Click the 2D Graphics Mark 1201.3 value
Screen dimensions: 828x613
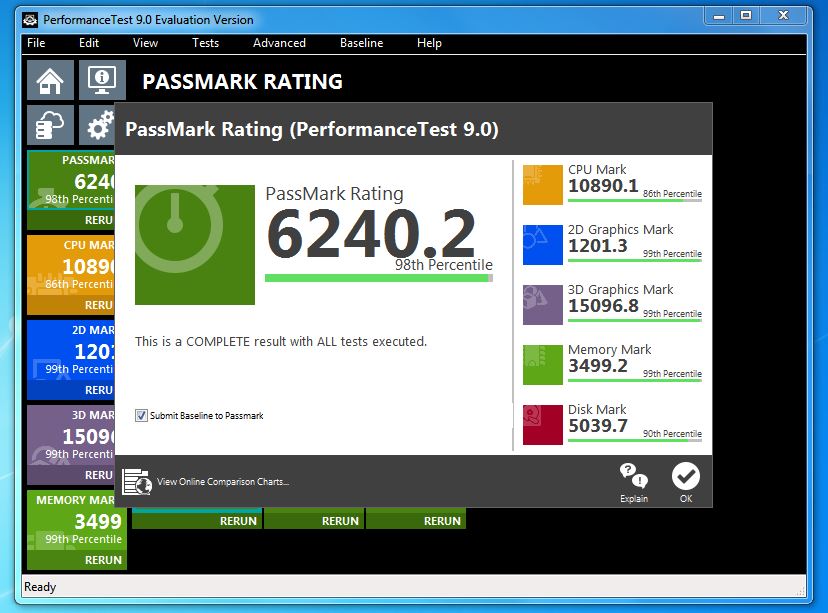point(598,246)
